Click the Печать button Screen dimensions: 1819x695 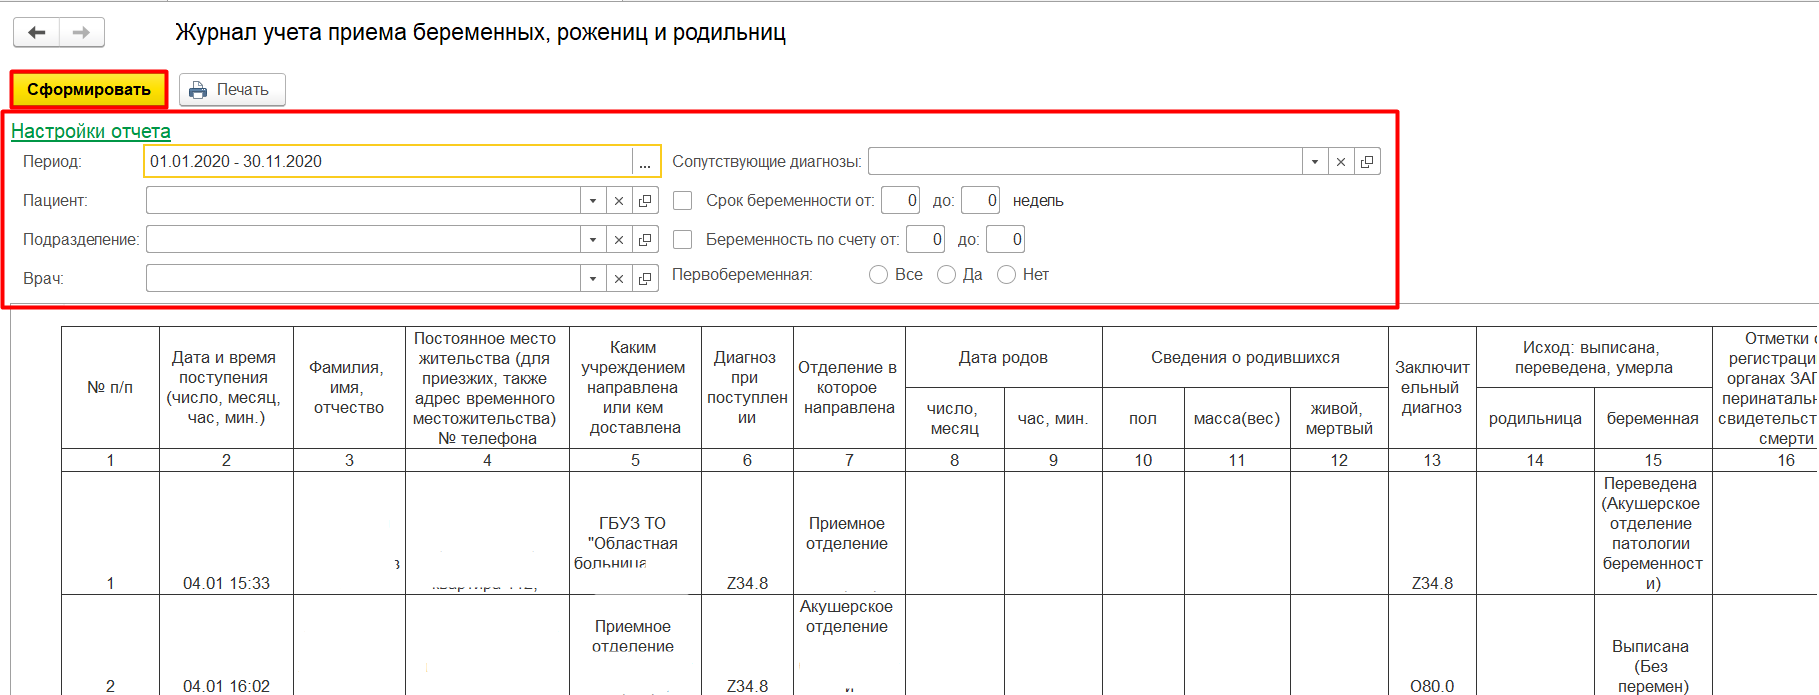pos(232,90)
